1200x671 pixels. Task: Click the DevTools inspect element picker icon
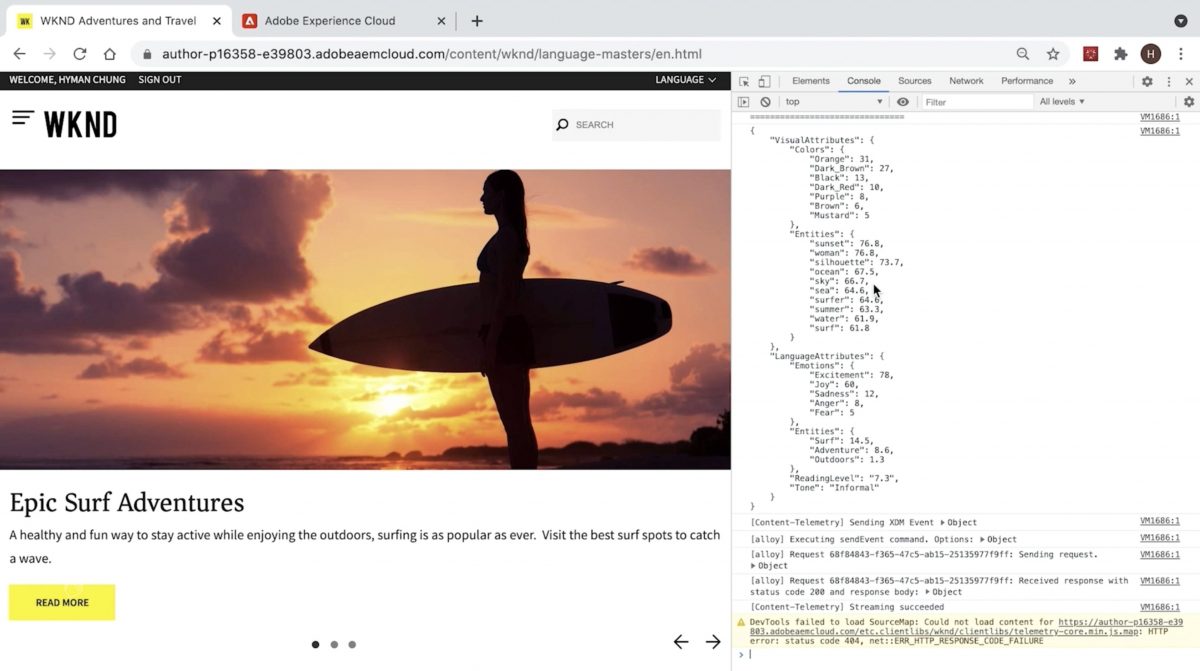[744, 81]
